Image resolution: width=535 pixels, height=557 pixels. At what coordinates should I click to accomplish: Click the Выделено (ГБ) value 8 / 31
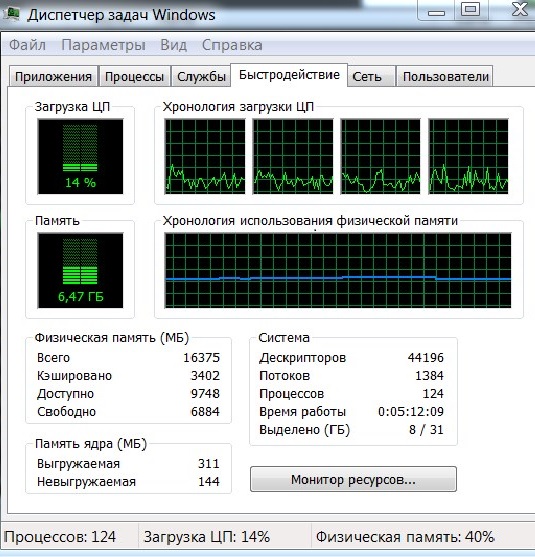(426, 430)
